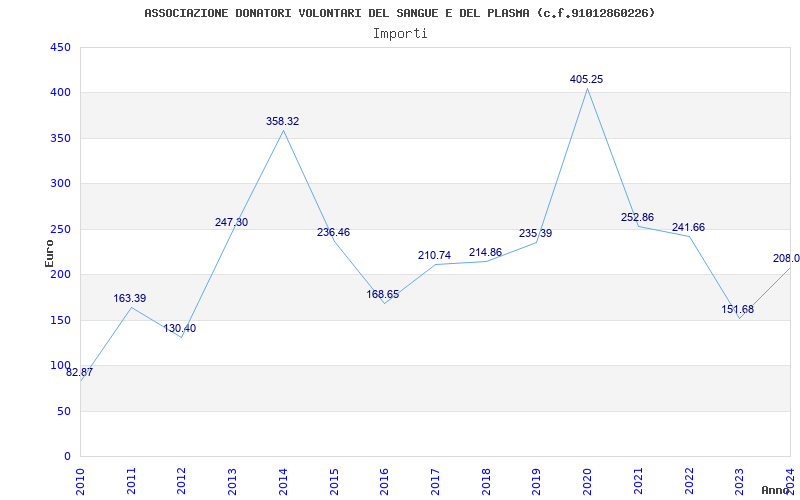
Task: Click the 2016 x-axis tick label
Action: 384,482
